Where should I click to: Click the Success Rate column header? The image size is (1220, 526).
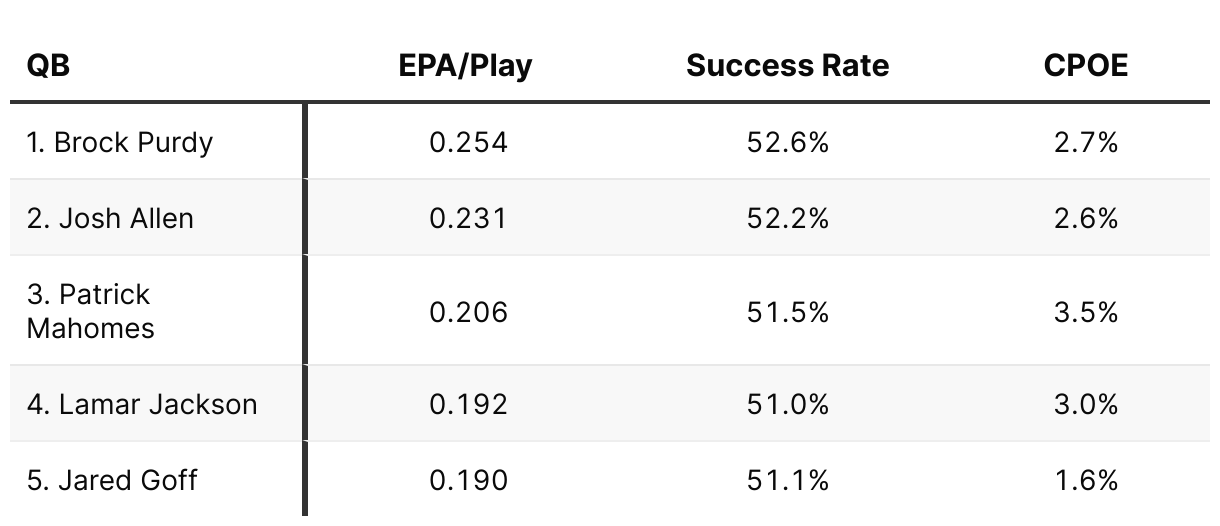pyautogui.click(x=787, y=66)
